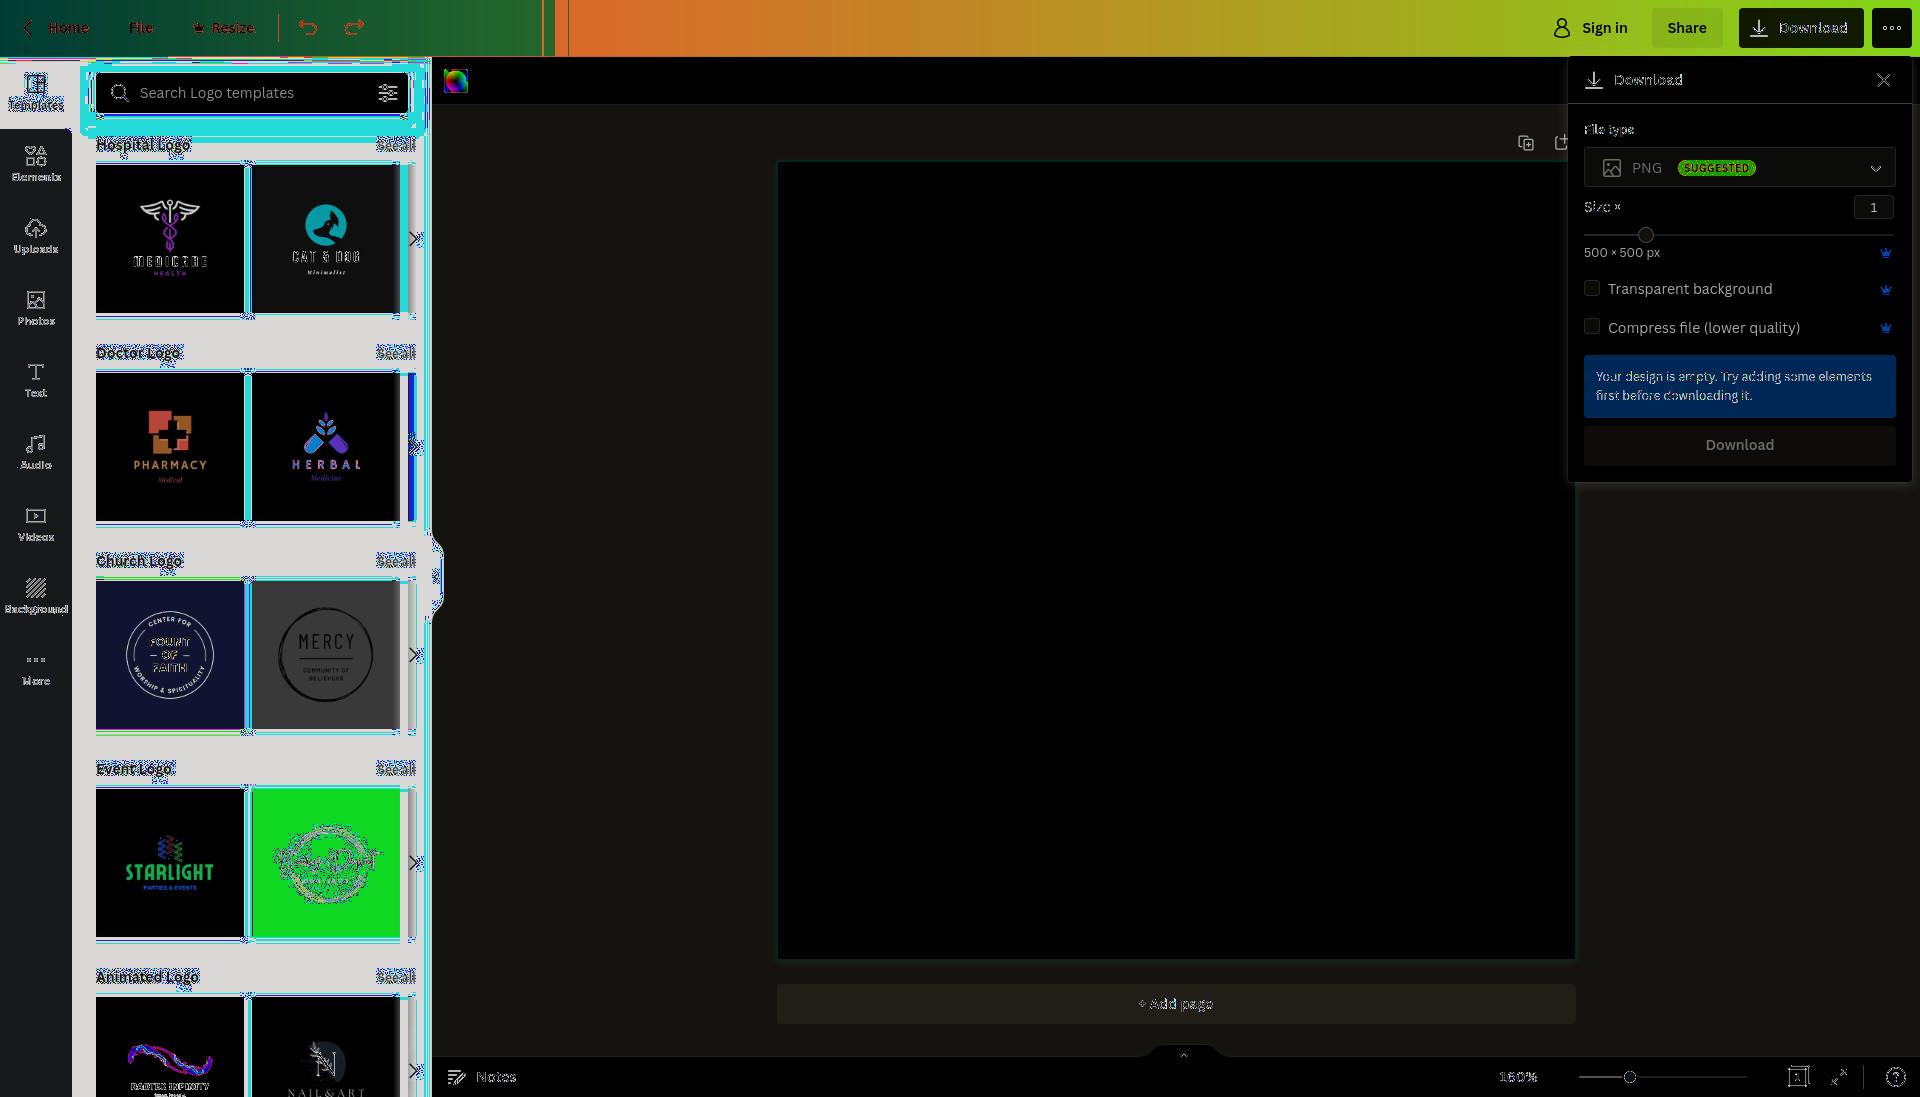Open the Photos sidebar tab
The image size is (1920, 1097).
36,307
